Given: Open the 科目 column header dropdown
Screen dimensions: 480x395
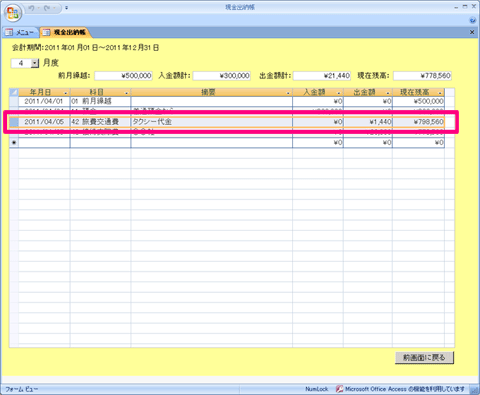Looking at the screenshot, I should [x=126, y=93].
